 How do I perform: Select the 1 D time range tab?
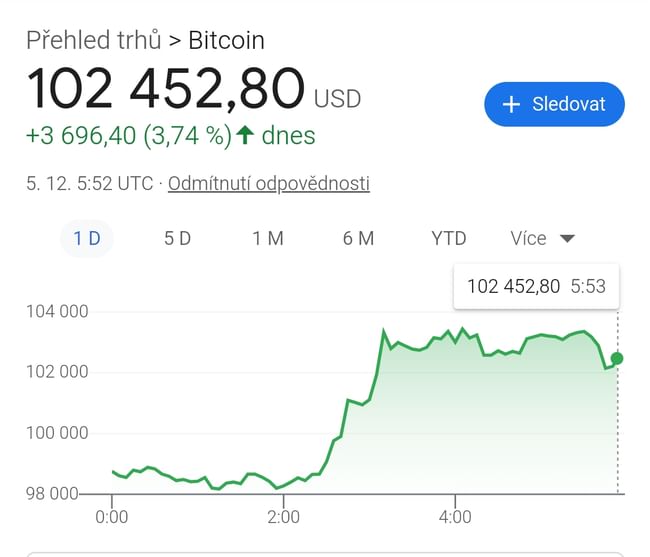coord(87,238)
